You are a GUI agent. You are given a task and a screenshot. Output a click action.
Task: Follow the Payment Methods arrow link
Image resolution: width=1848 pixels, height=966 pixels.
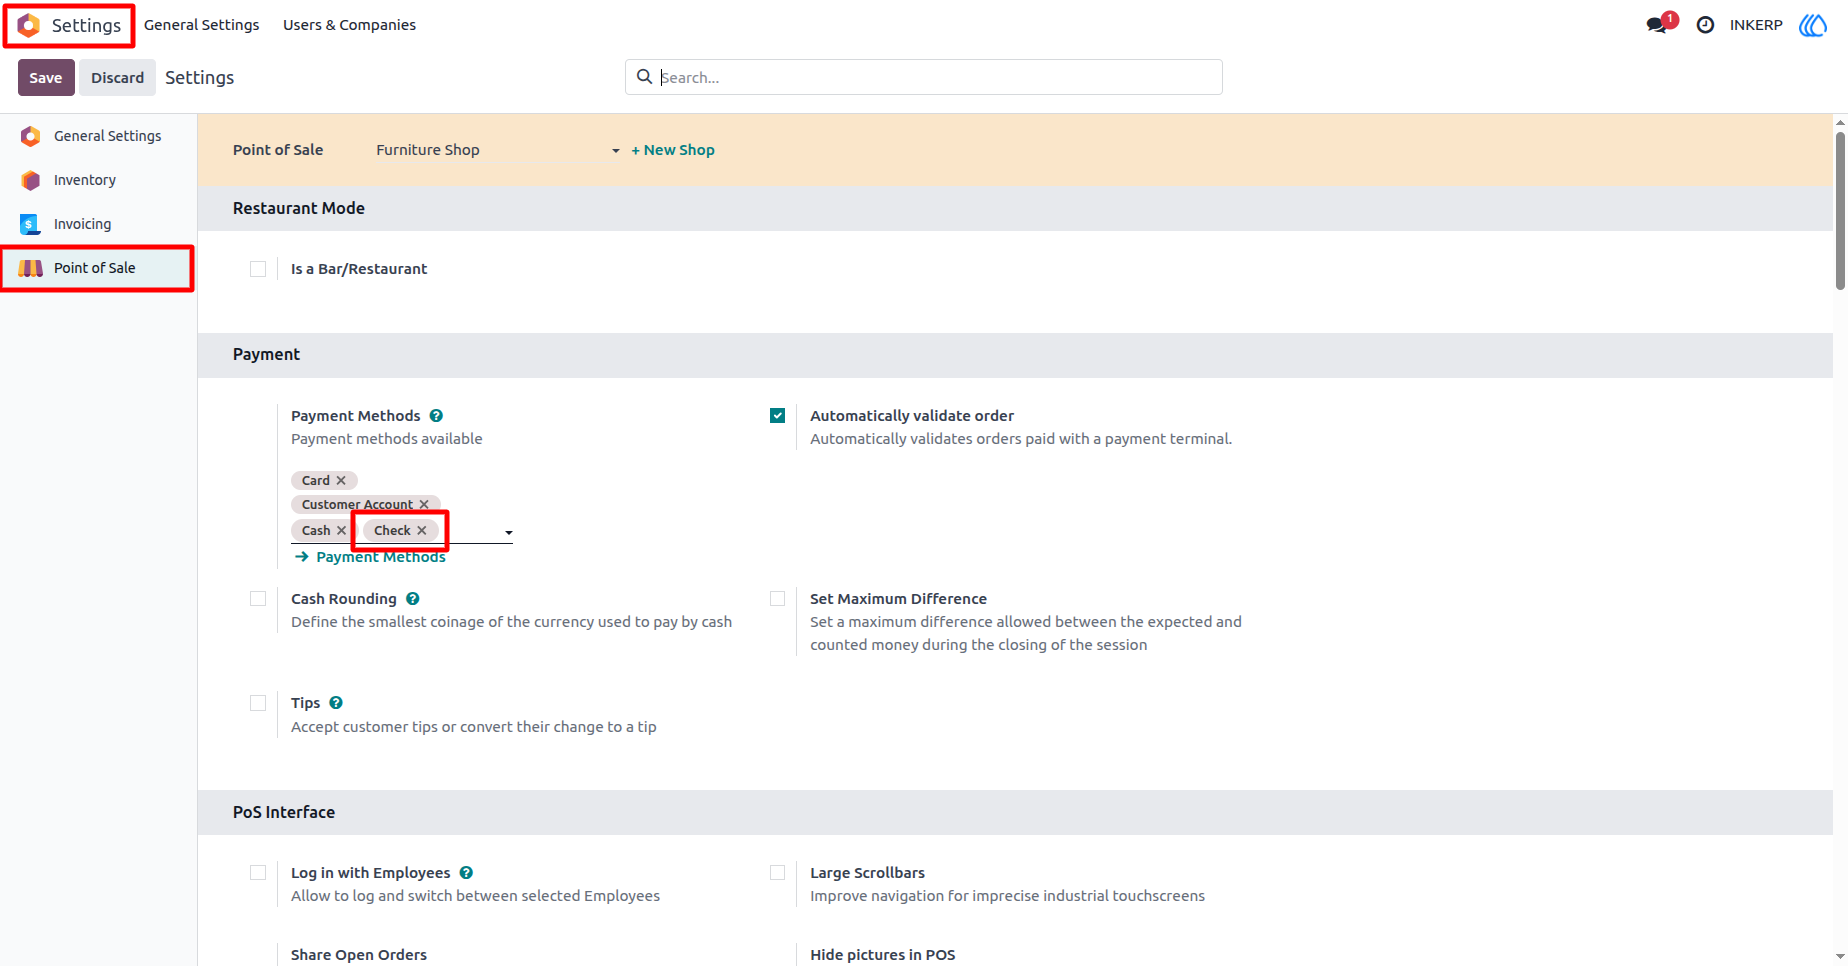371,557
